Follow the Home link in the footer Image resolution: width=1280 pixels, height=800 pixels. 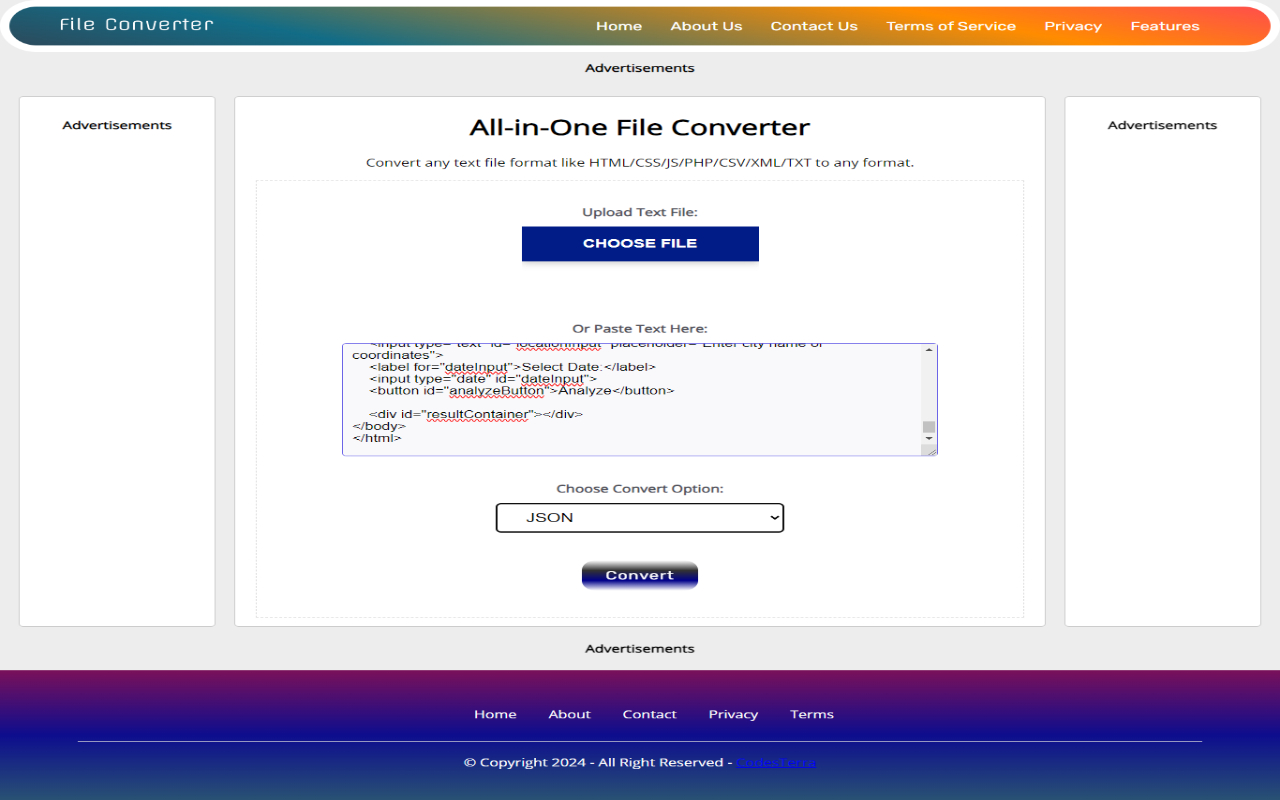(495, 714)
